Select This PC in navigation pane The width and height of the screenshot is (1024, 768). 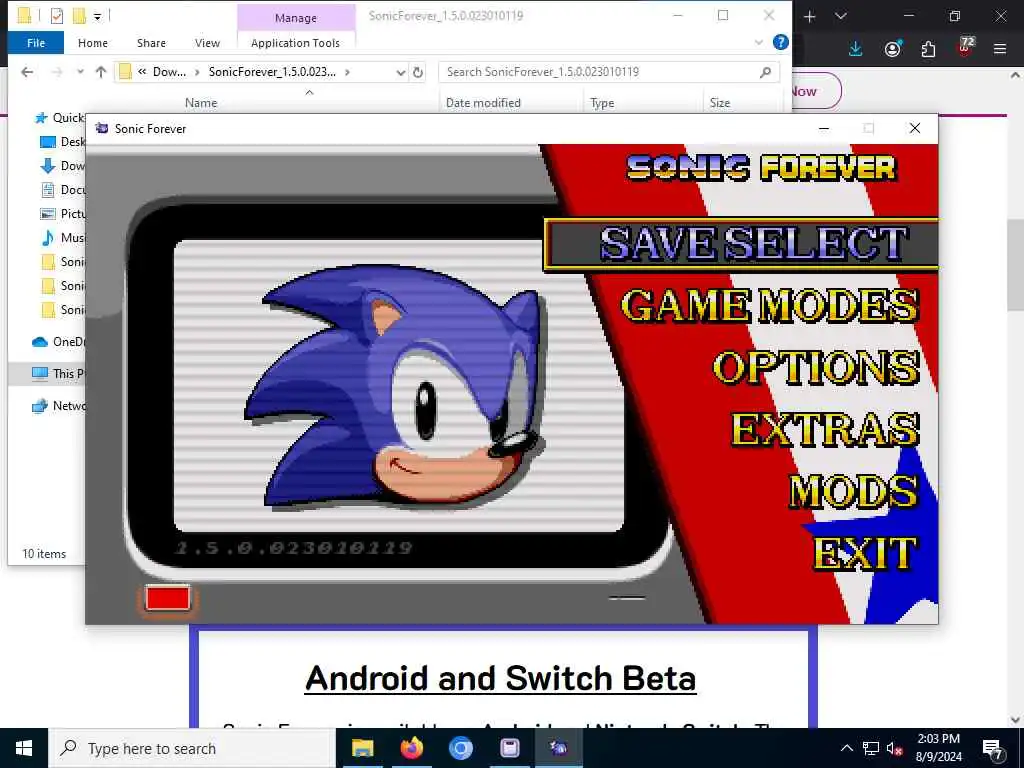click(58, 374)
